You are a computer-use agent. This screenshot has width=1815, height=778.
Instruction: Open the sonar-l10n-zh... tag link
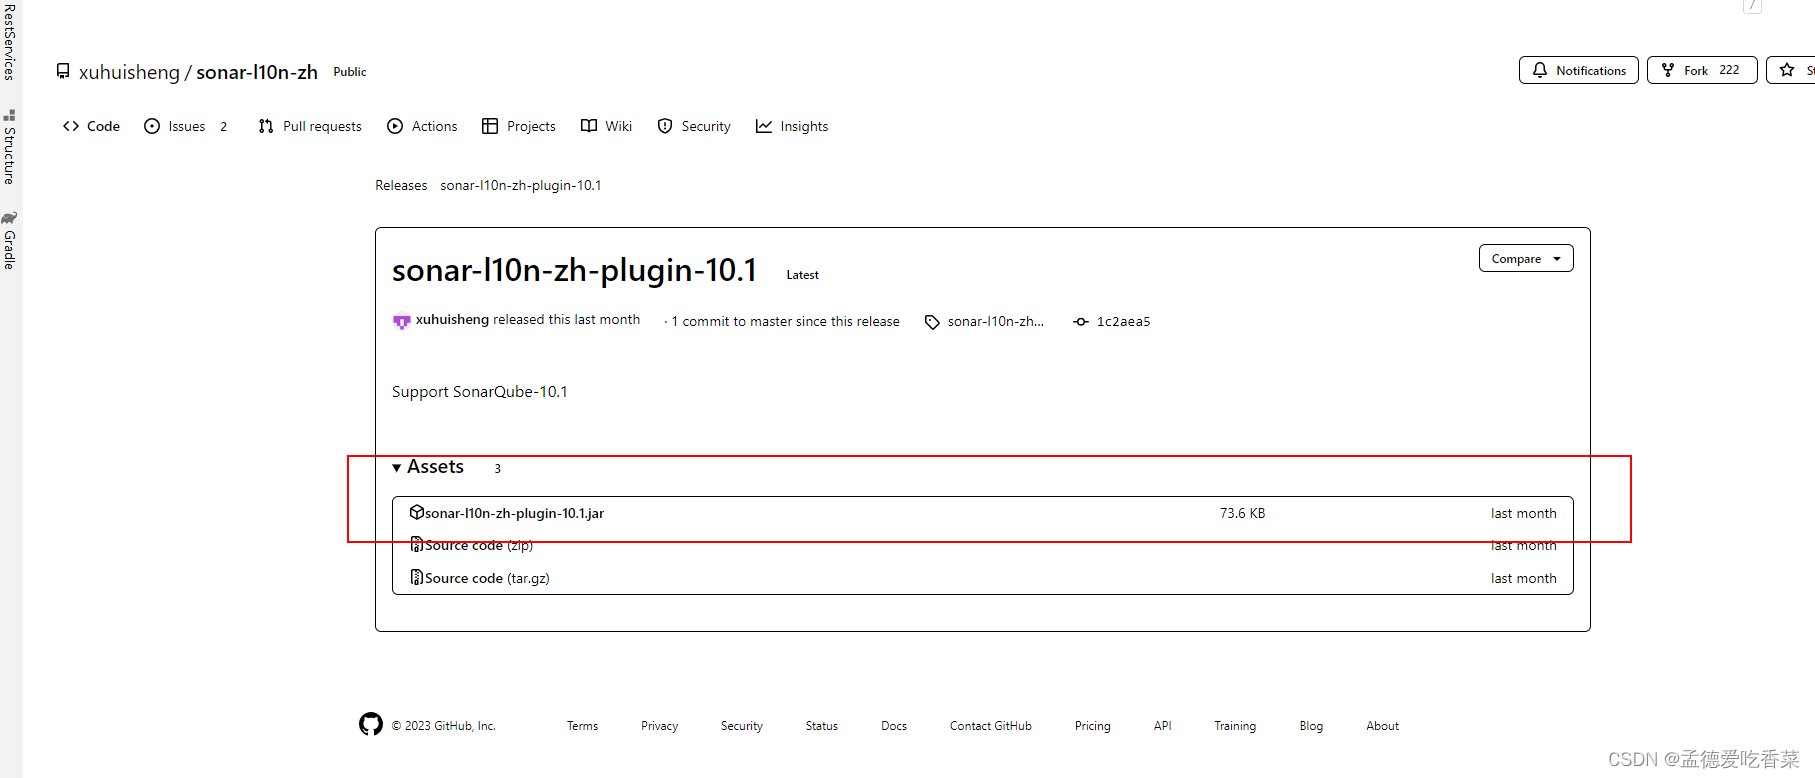coord(995,321)
